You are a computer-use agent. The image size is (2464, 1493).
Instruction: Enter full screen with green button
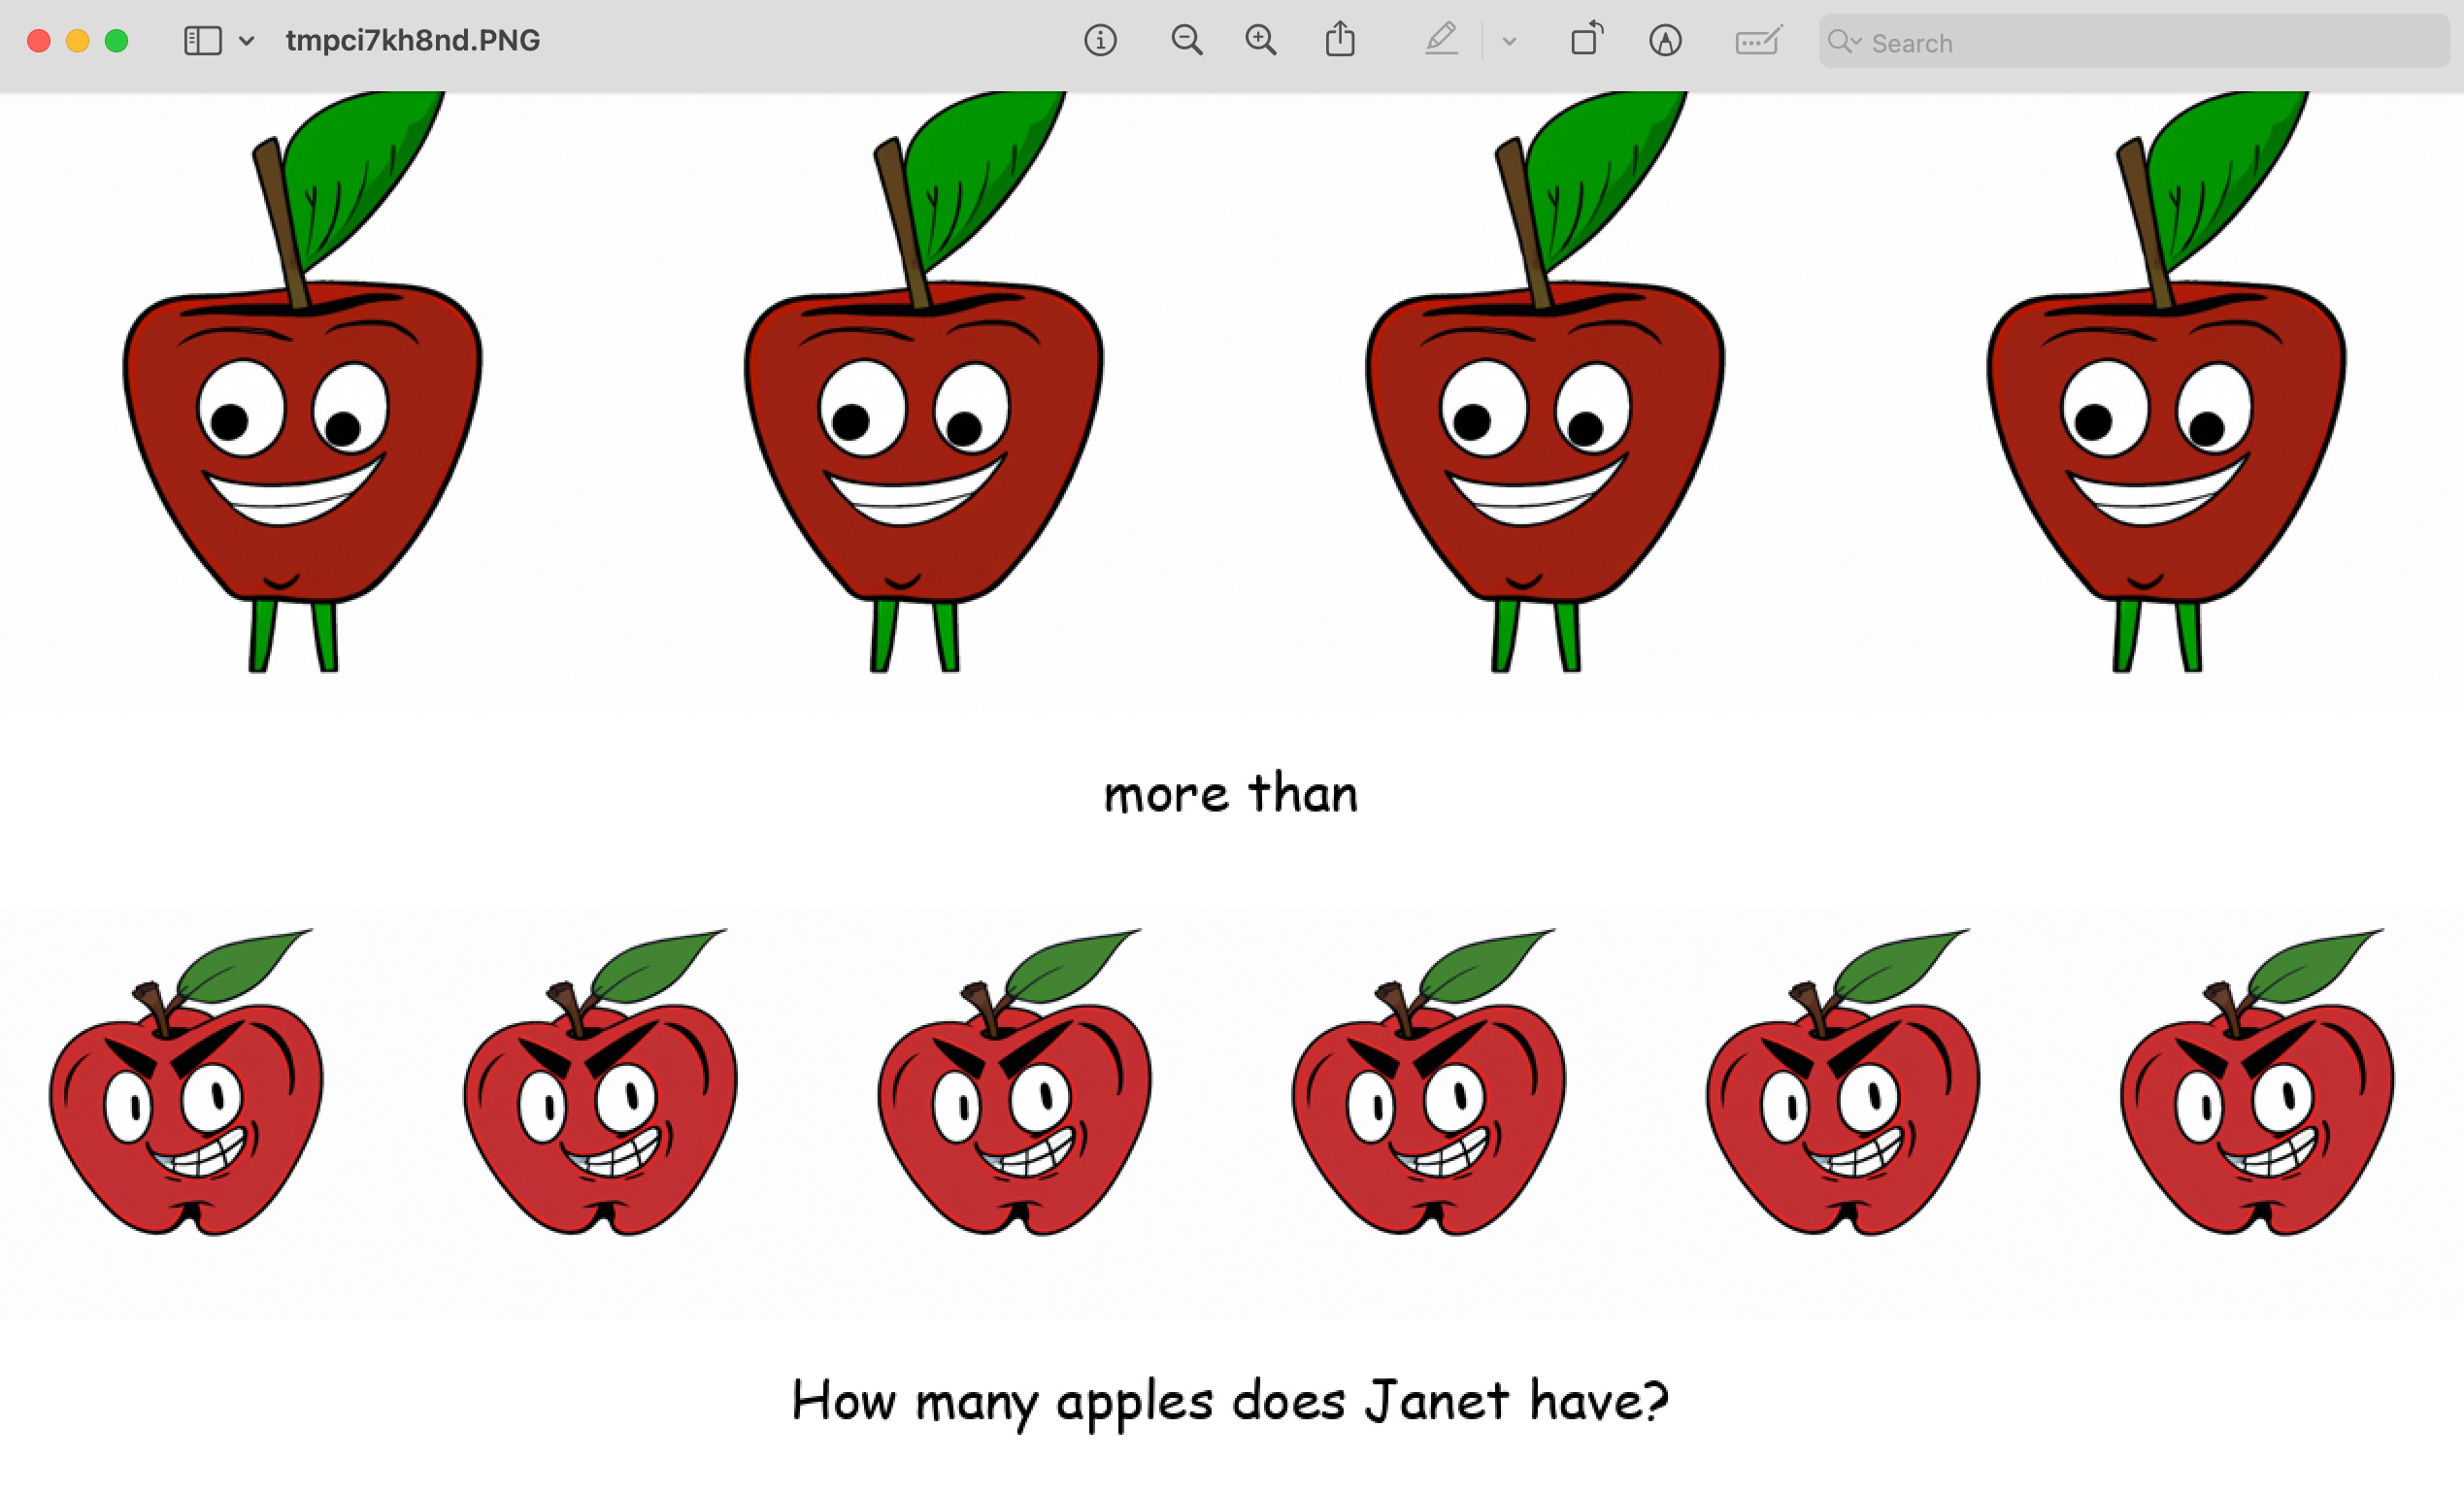coord(117,41)
